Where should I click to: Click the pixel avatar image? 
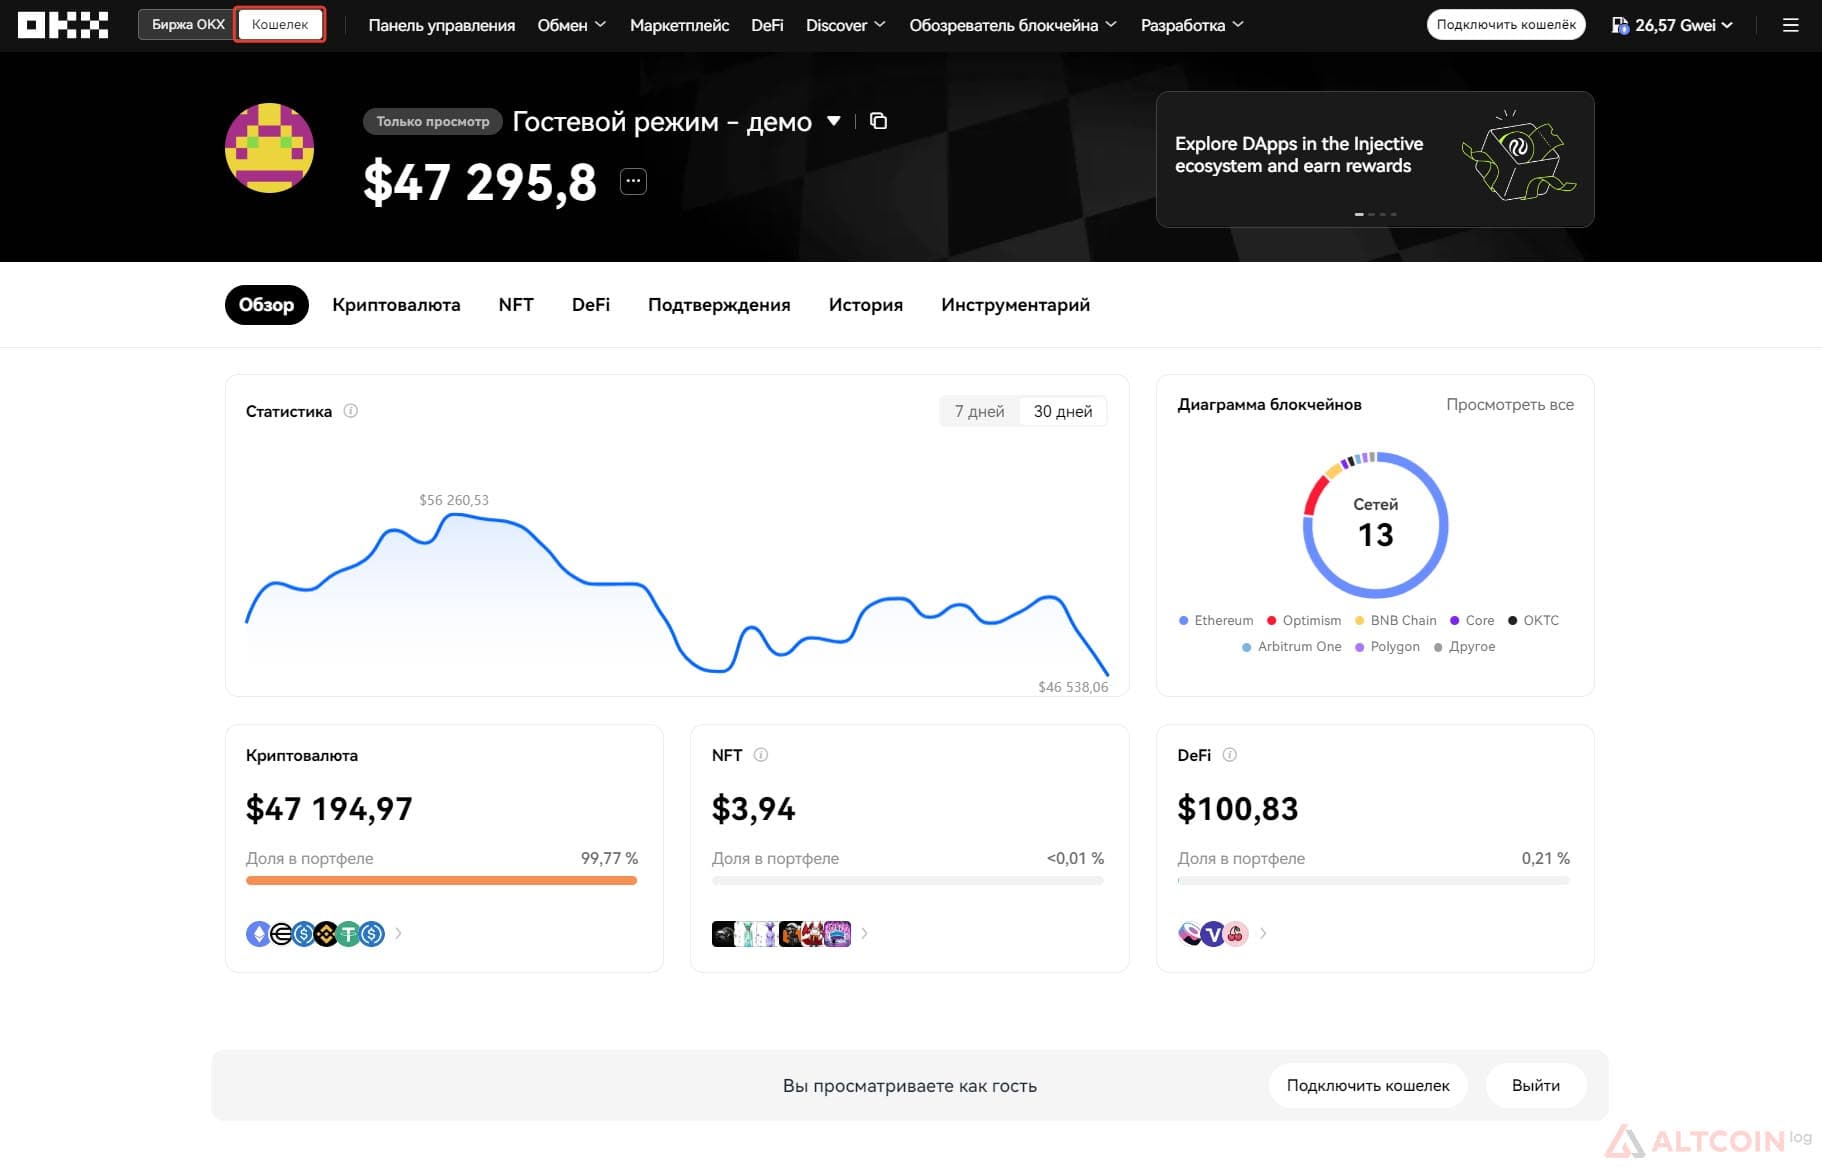tap(269, 147)
